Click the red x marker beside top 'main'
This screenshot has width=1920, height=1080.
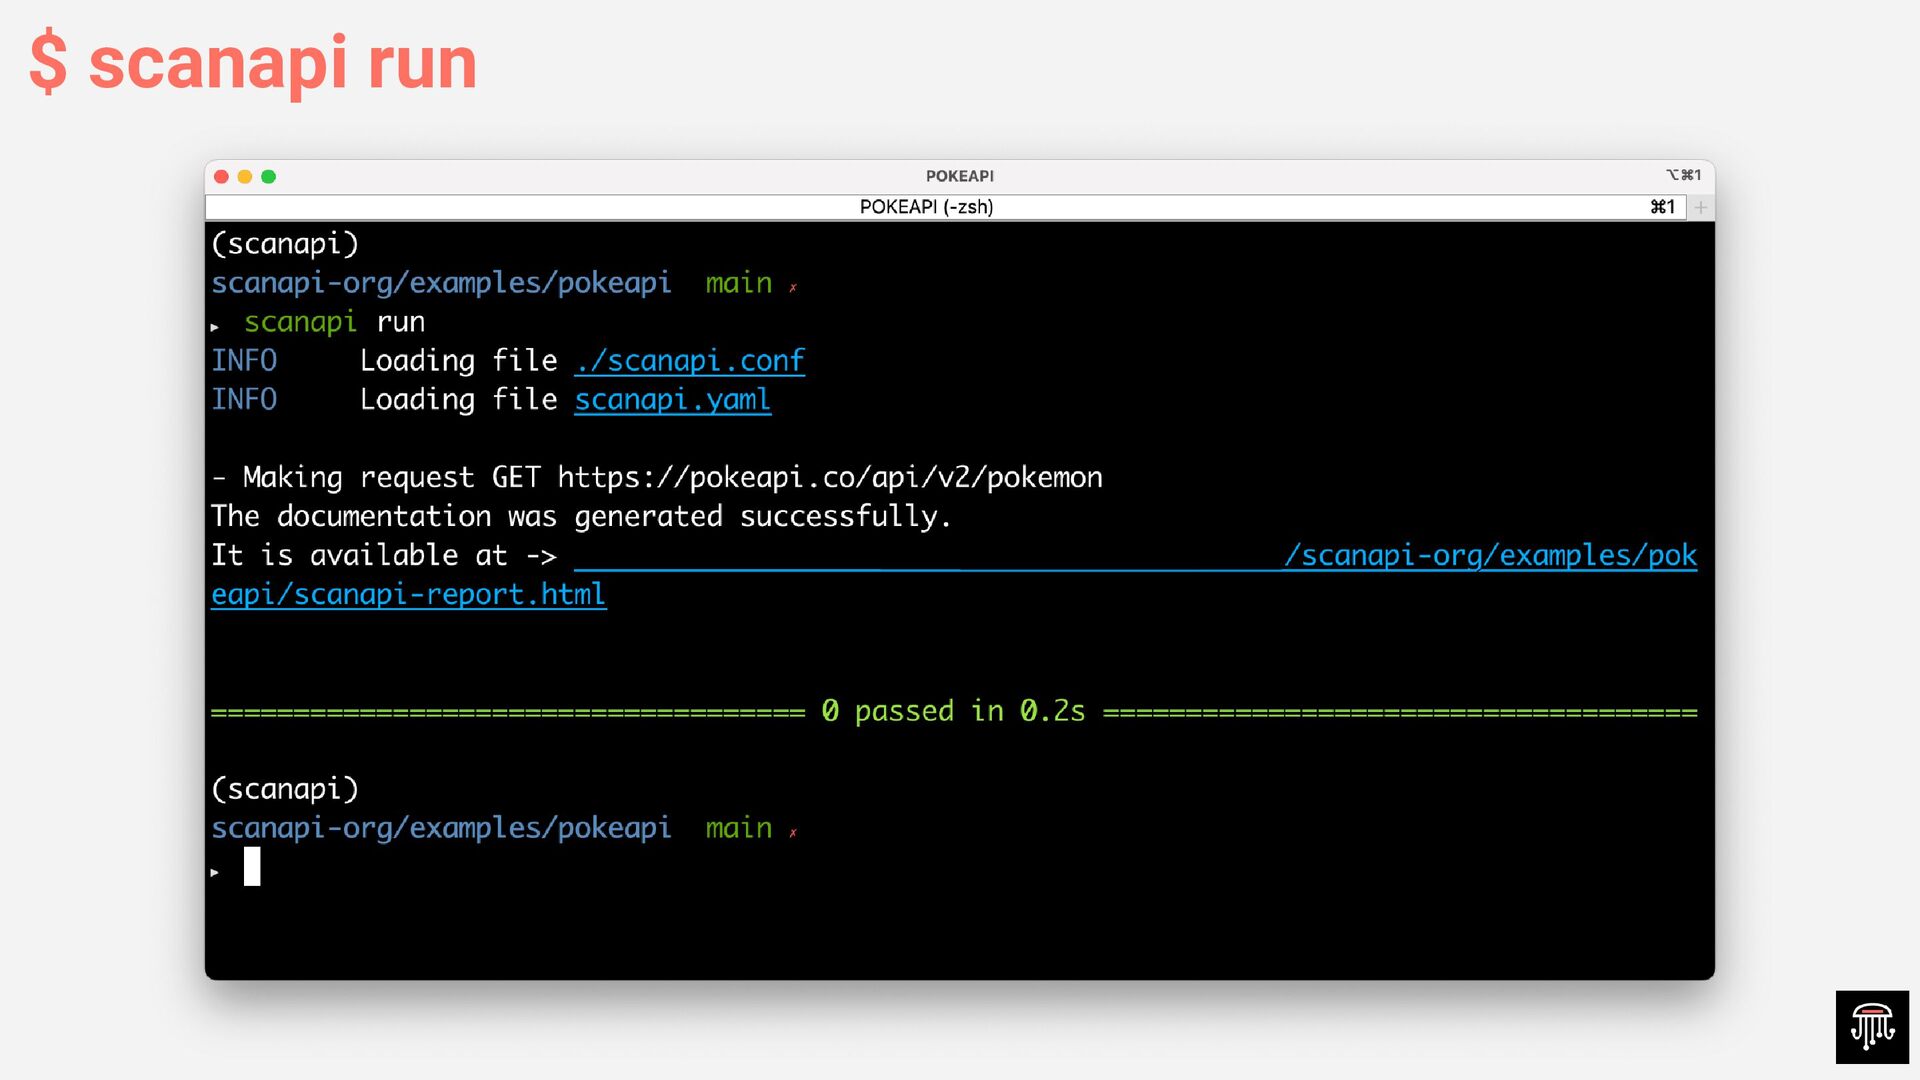793,288
